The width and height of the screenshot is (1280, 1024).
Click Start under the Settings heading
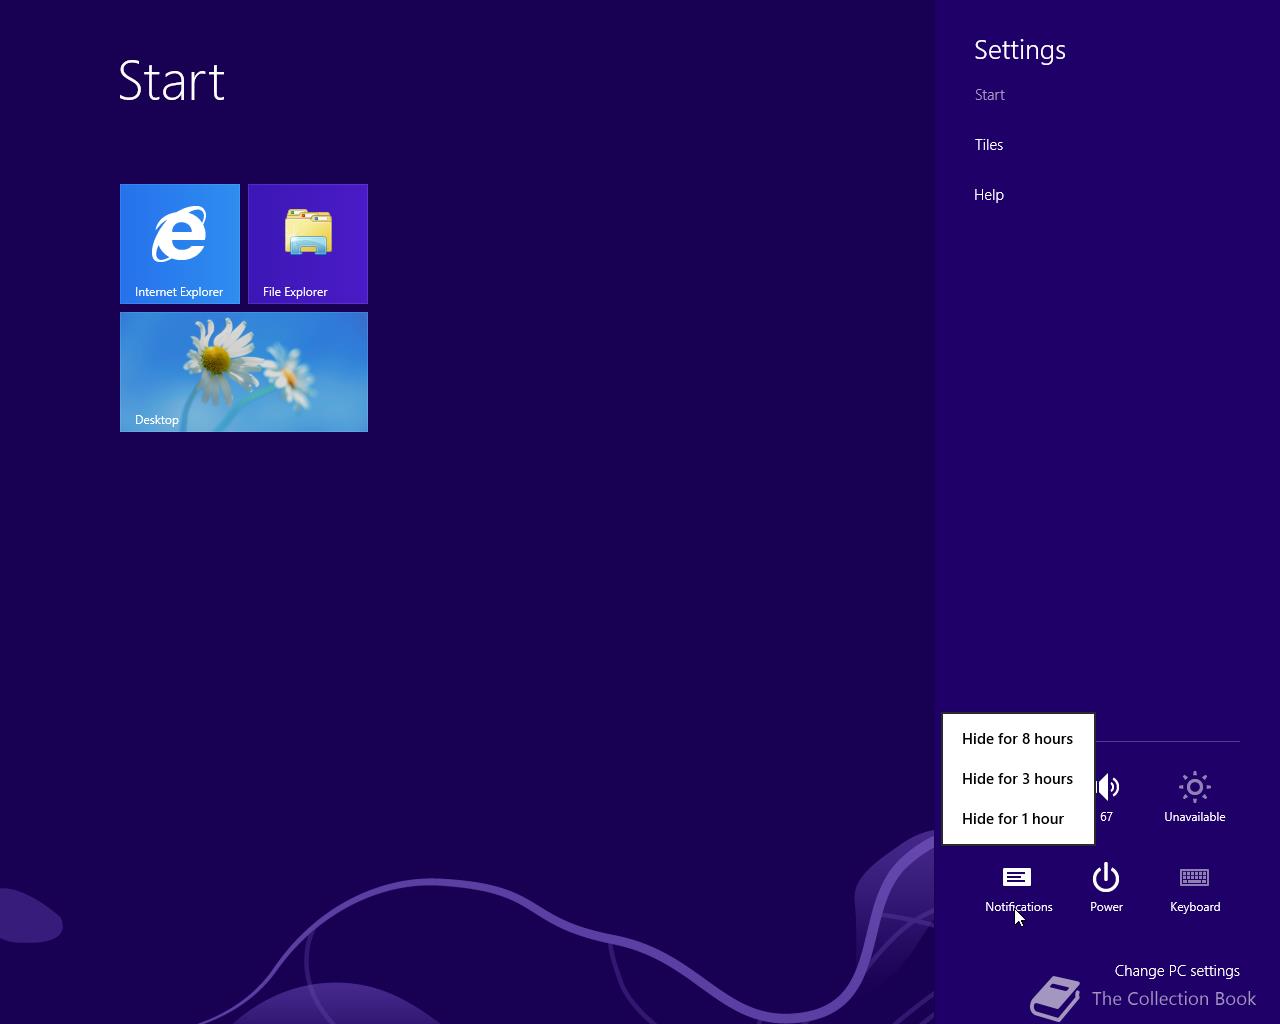[989, 94]
